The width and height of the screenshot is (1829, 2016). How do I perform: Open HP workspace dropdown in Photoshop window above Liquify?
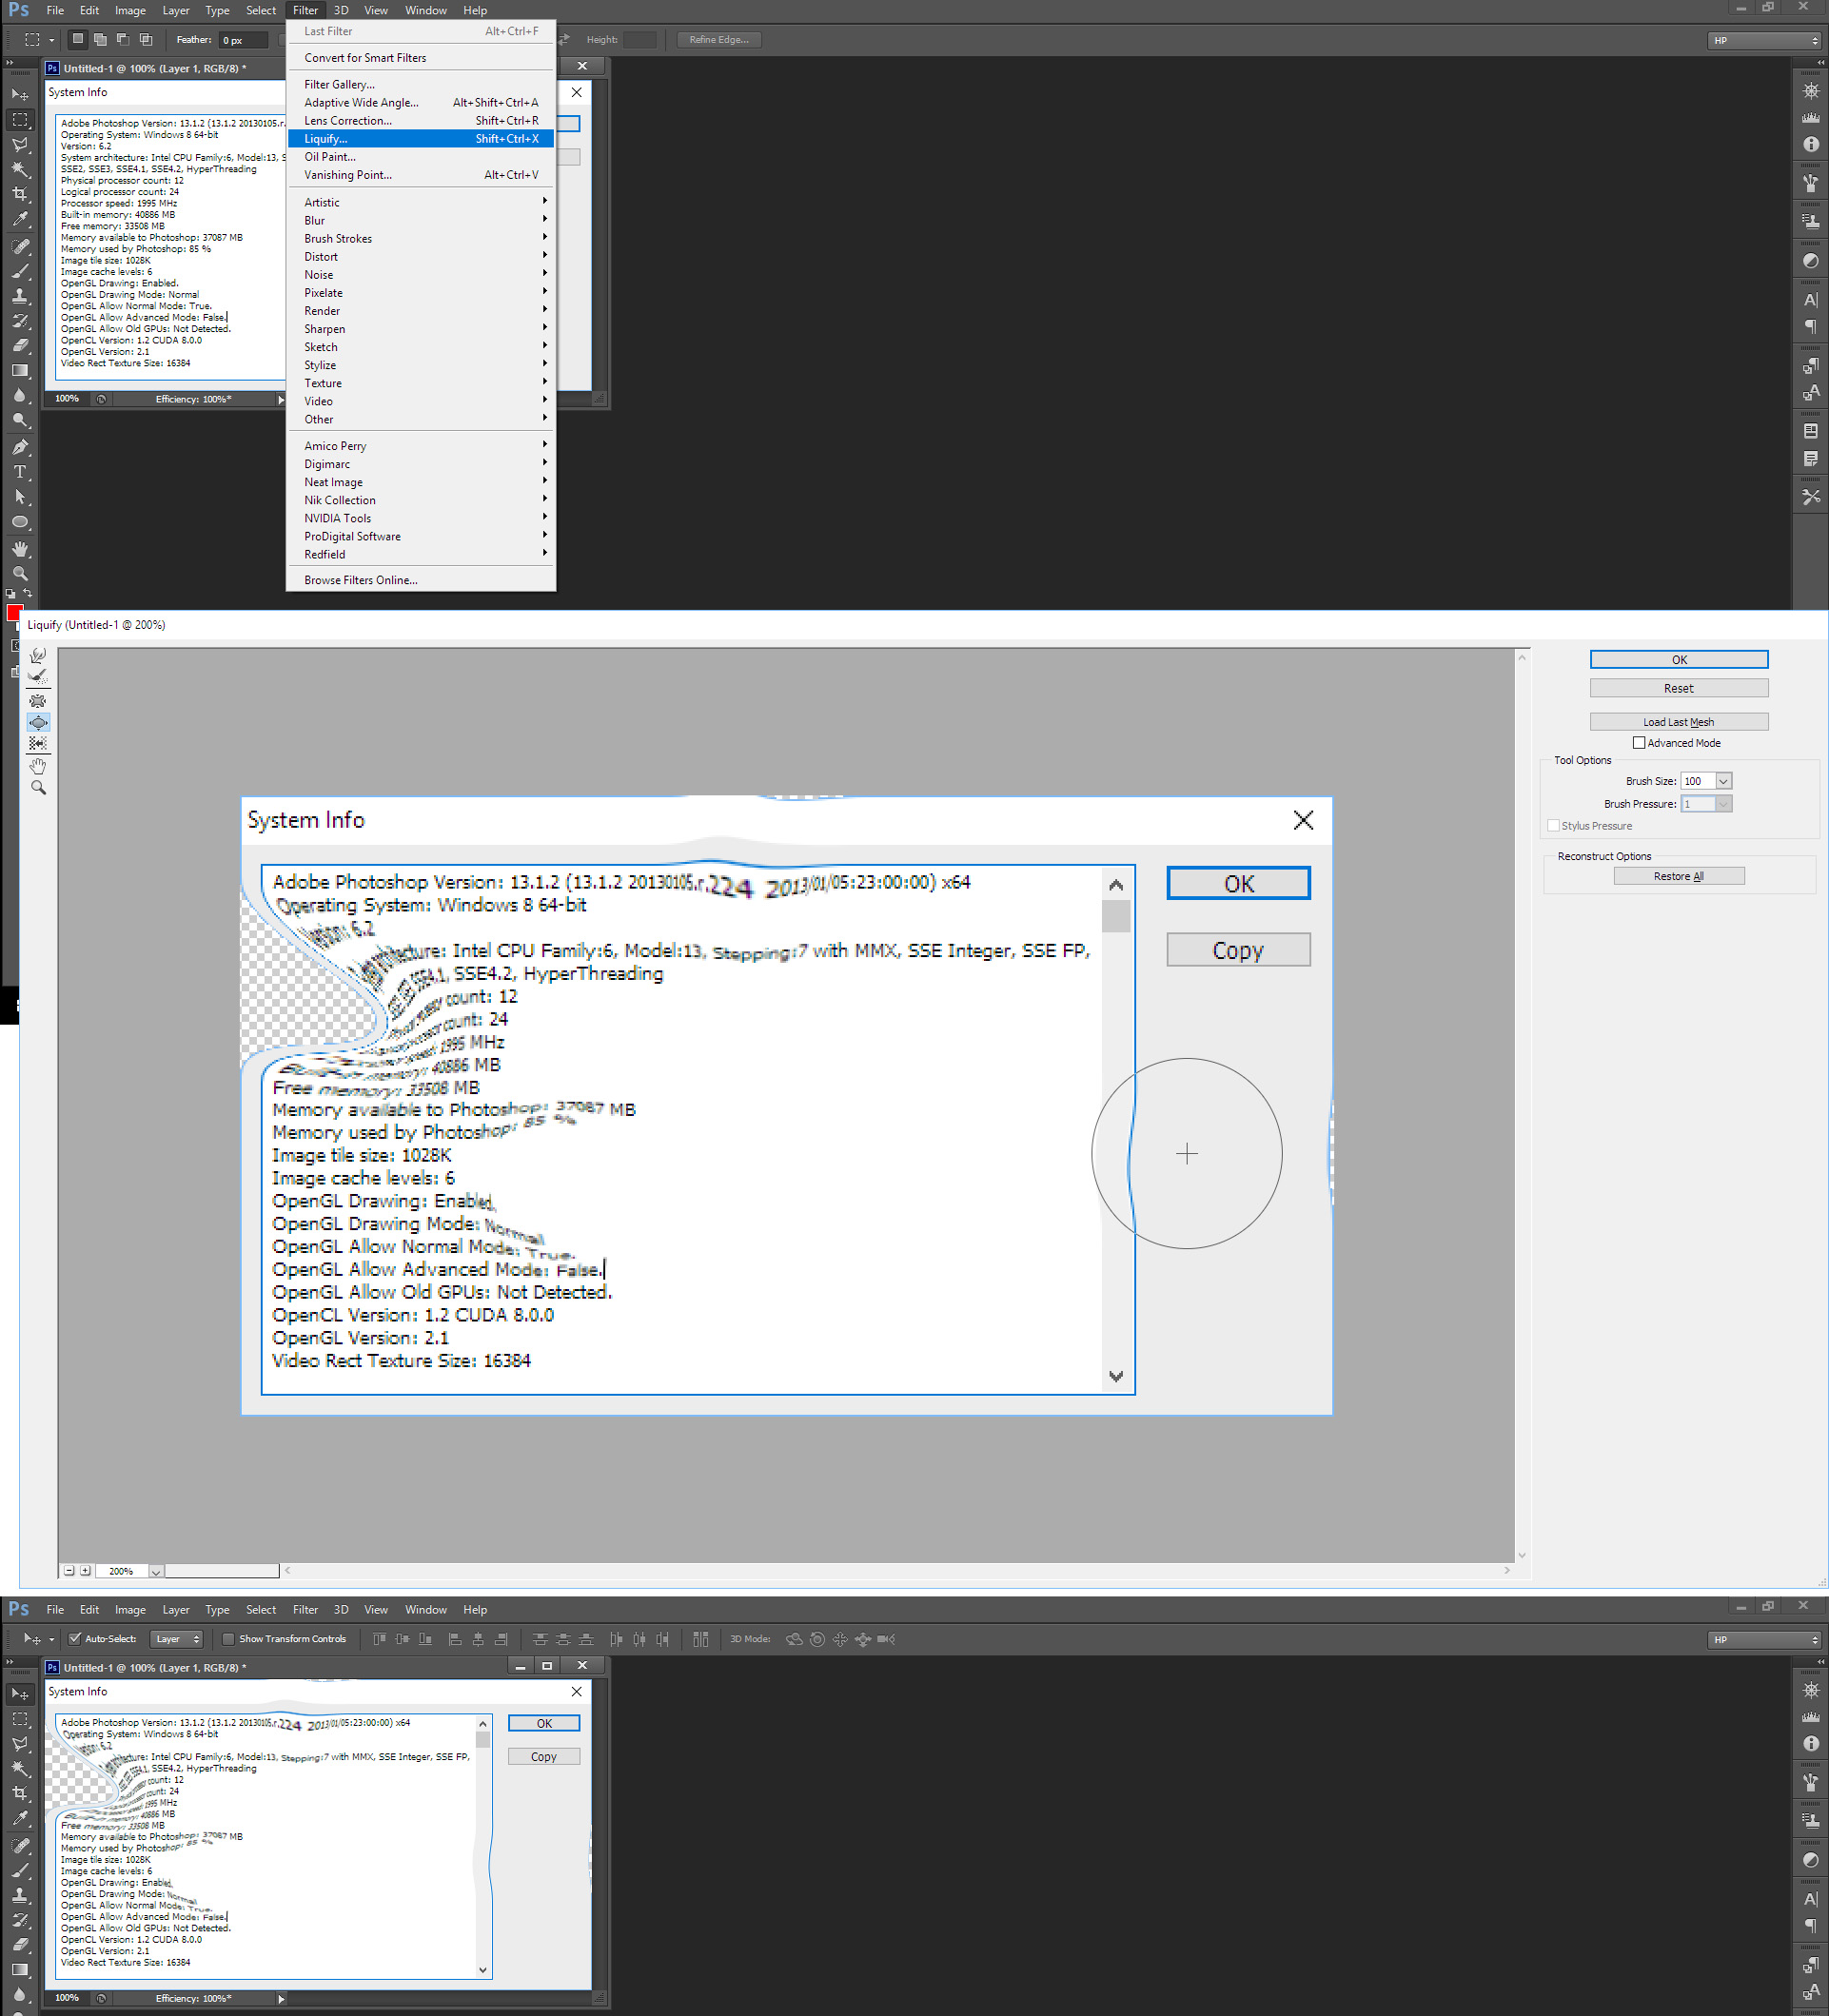[x=1764, y=40]
